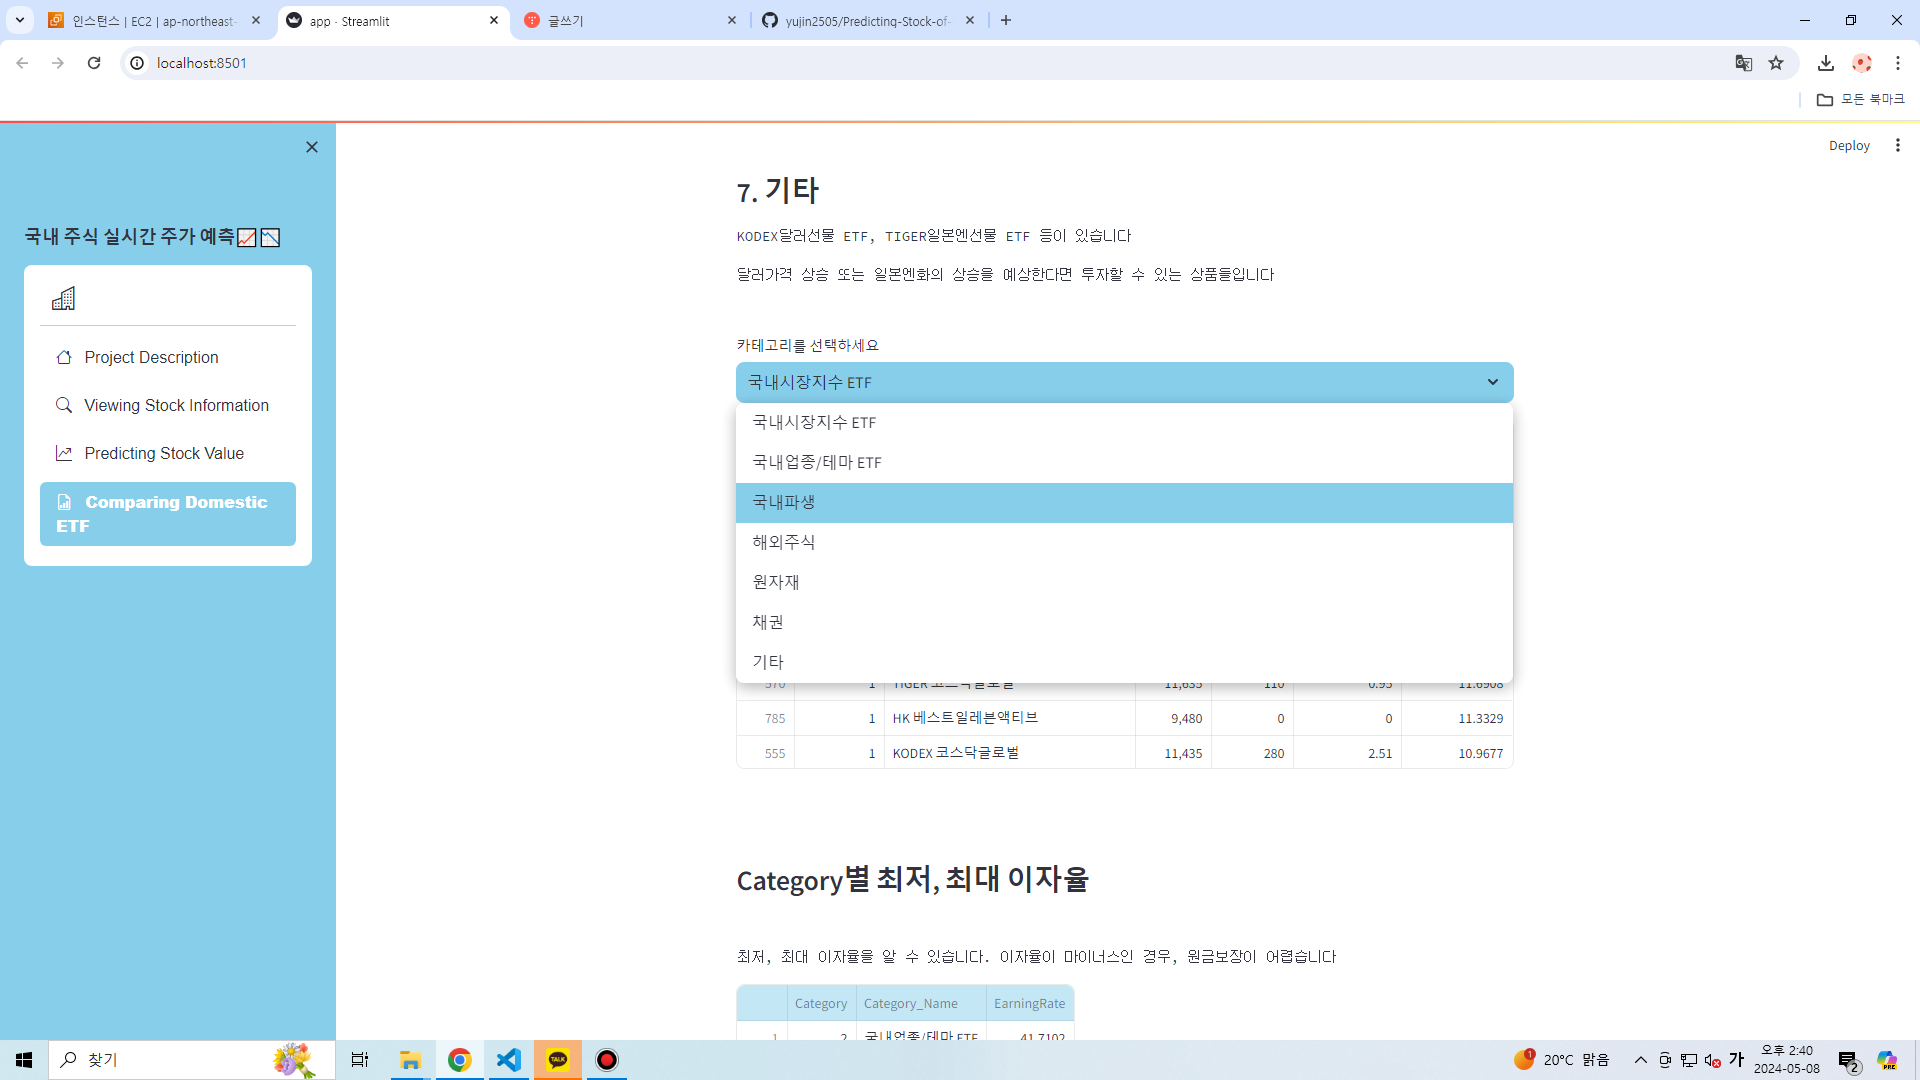The height and width of the screenshot is (1080, 1920).
Task: Close the sidebar with X icon
Action: [x=312, y=147]
